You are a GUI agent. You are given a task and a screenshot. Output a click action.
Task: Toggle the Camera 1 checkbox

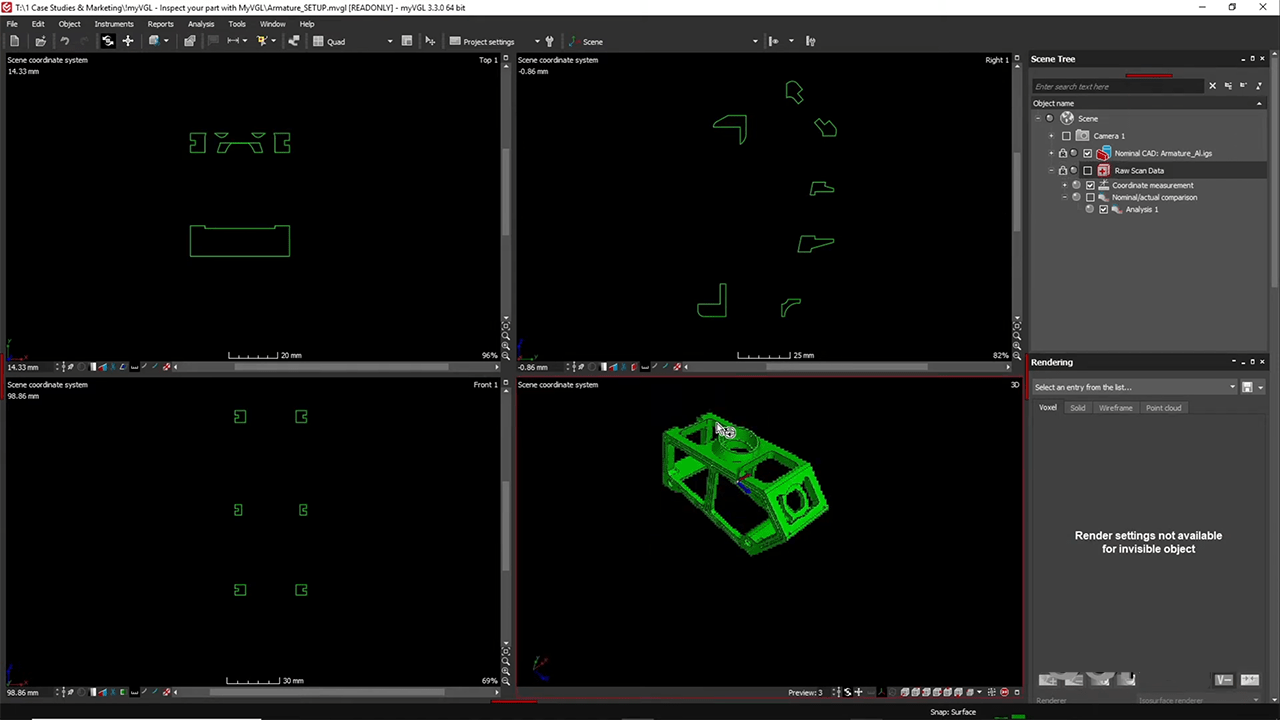(1066, 136)
